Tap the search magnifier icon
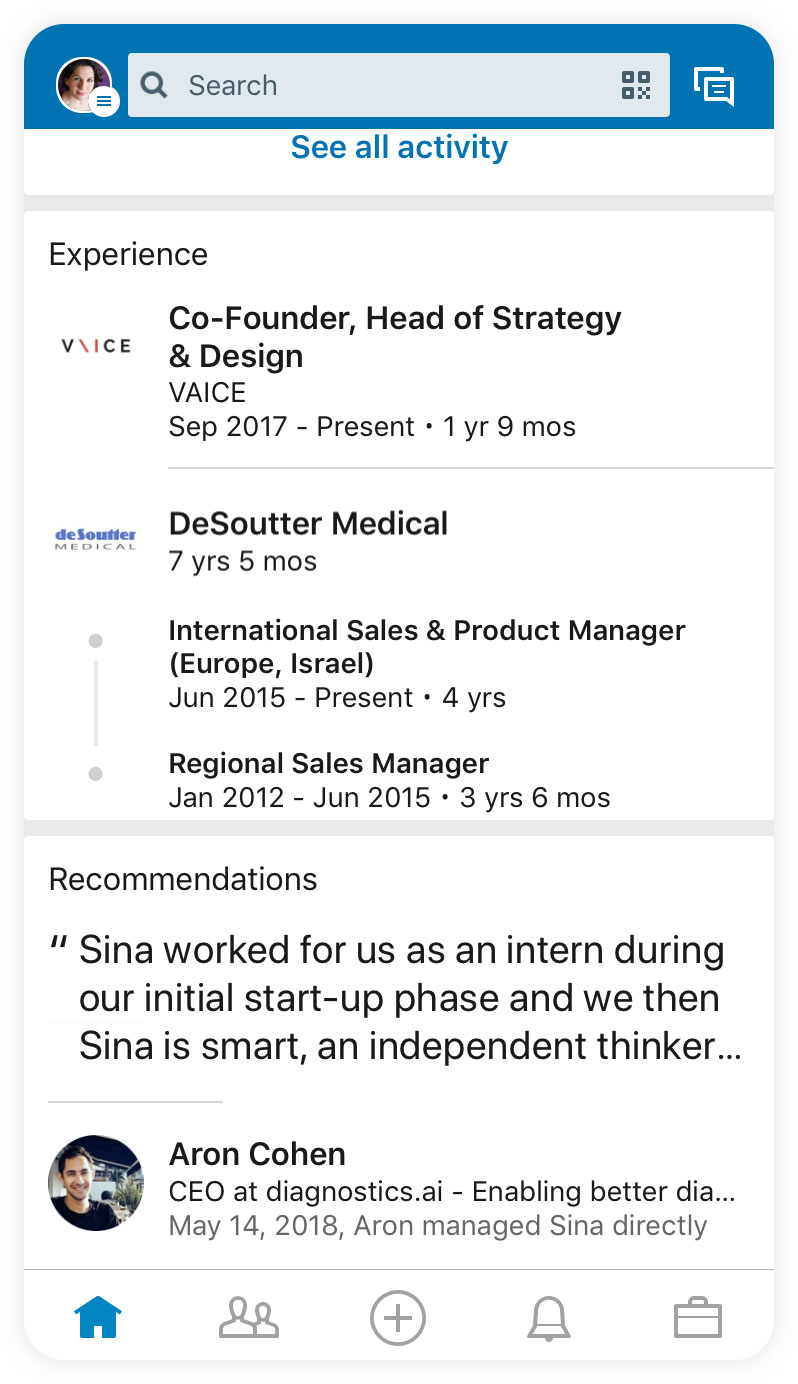 tap(154, 85)
